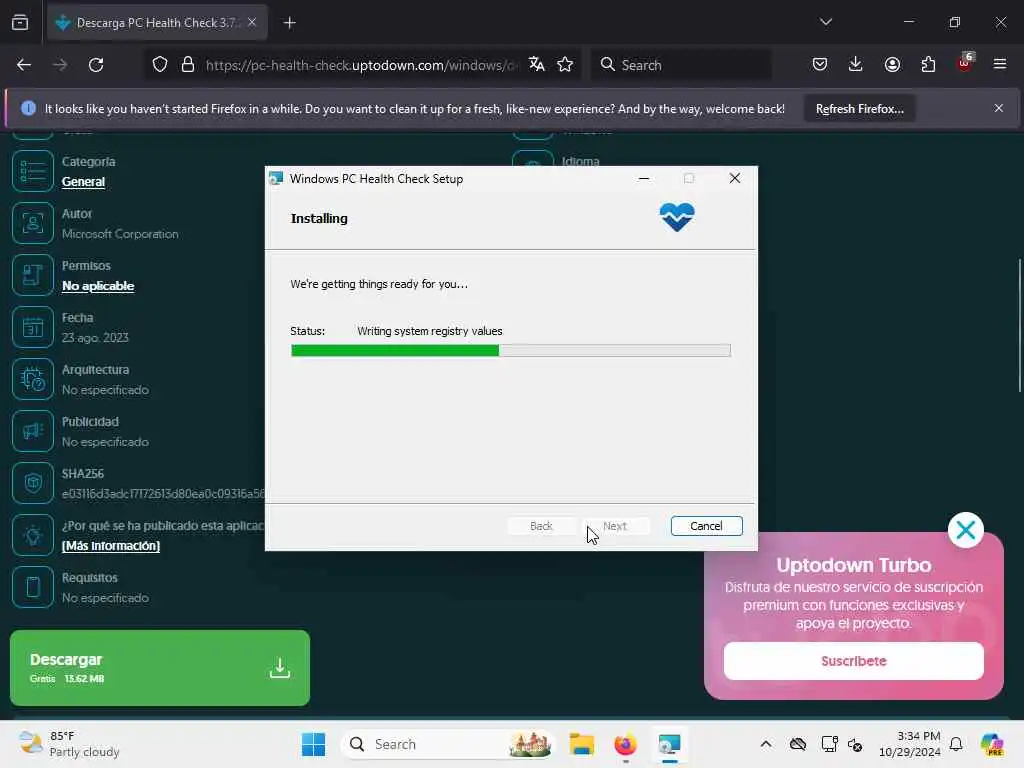Click the uBlock extension icon with badge
This screenshot has height=768, width=1024.
(965, 63)
